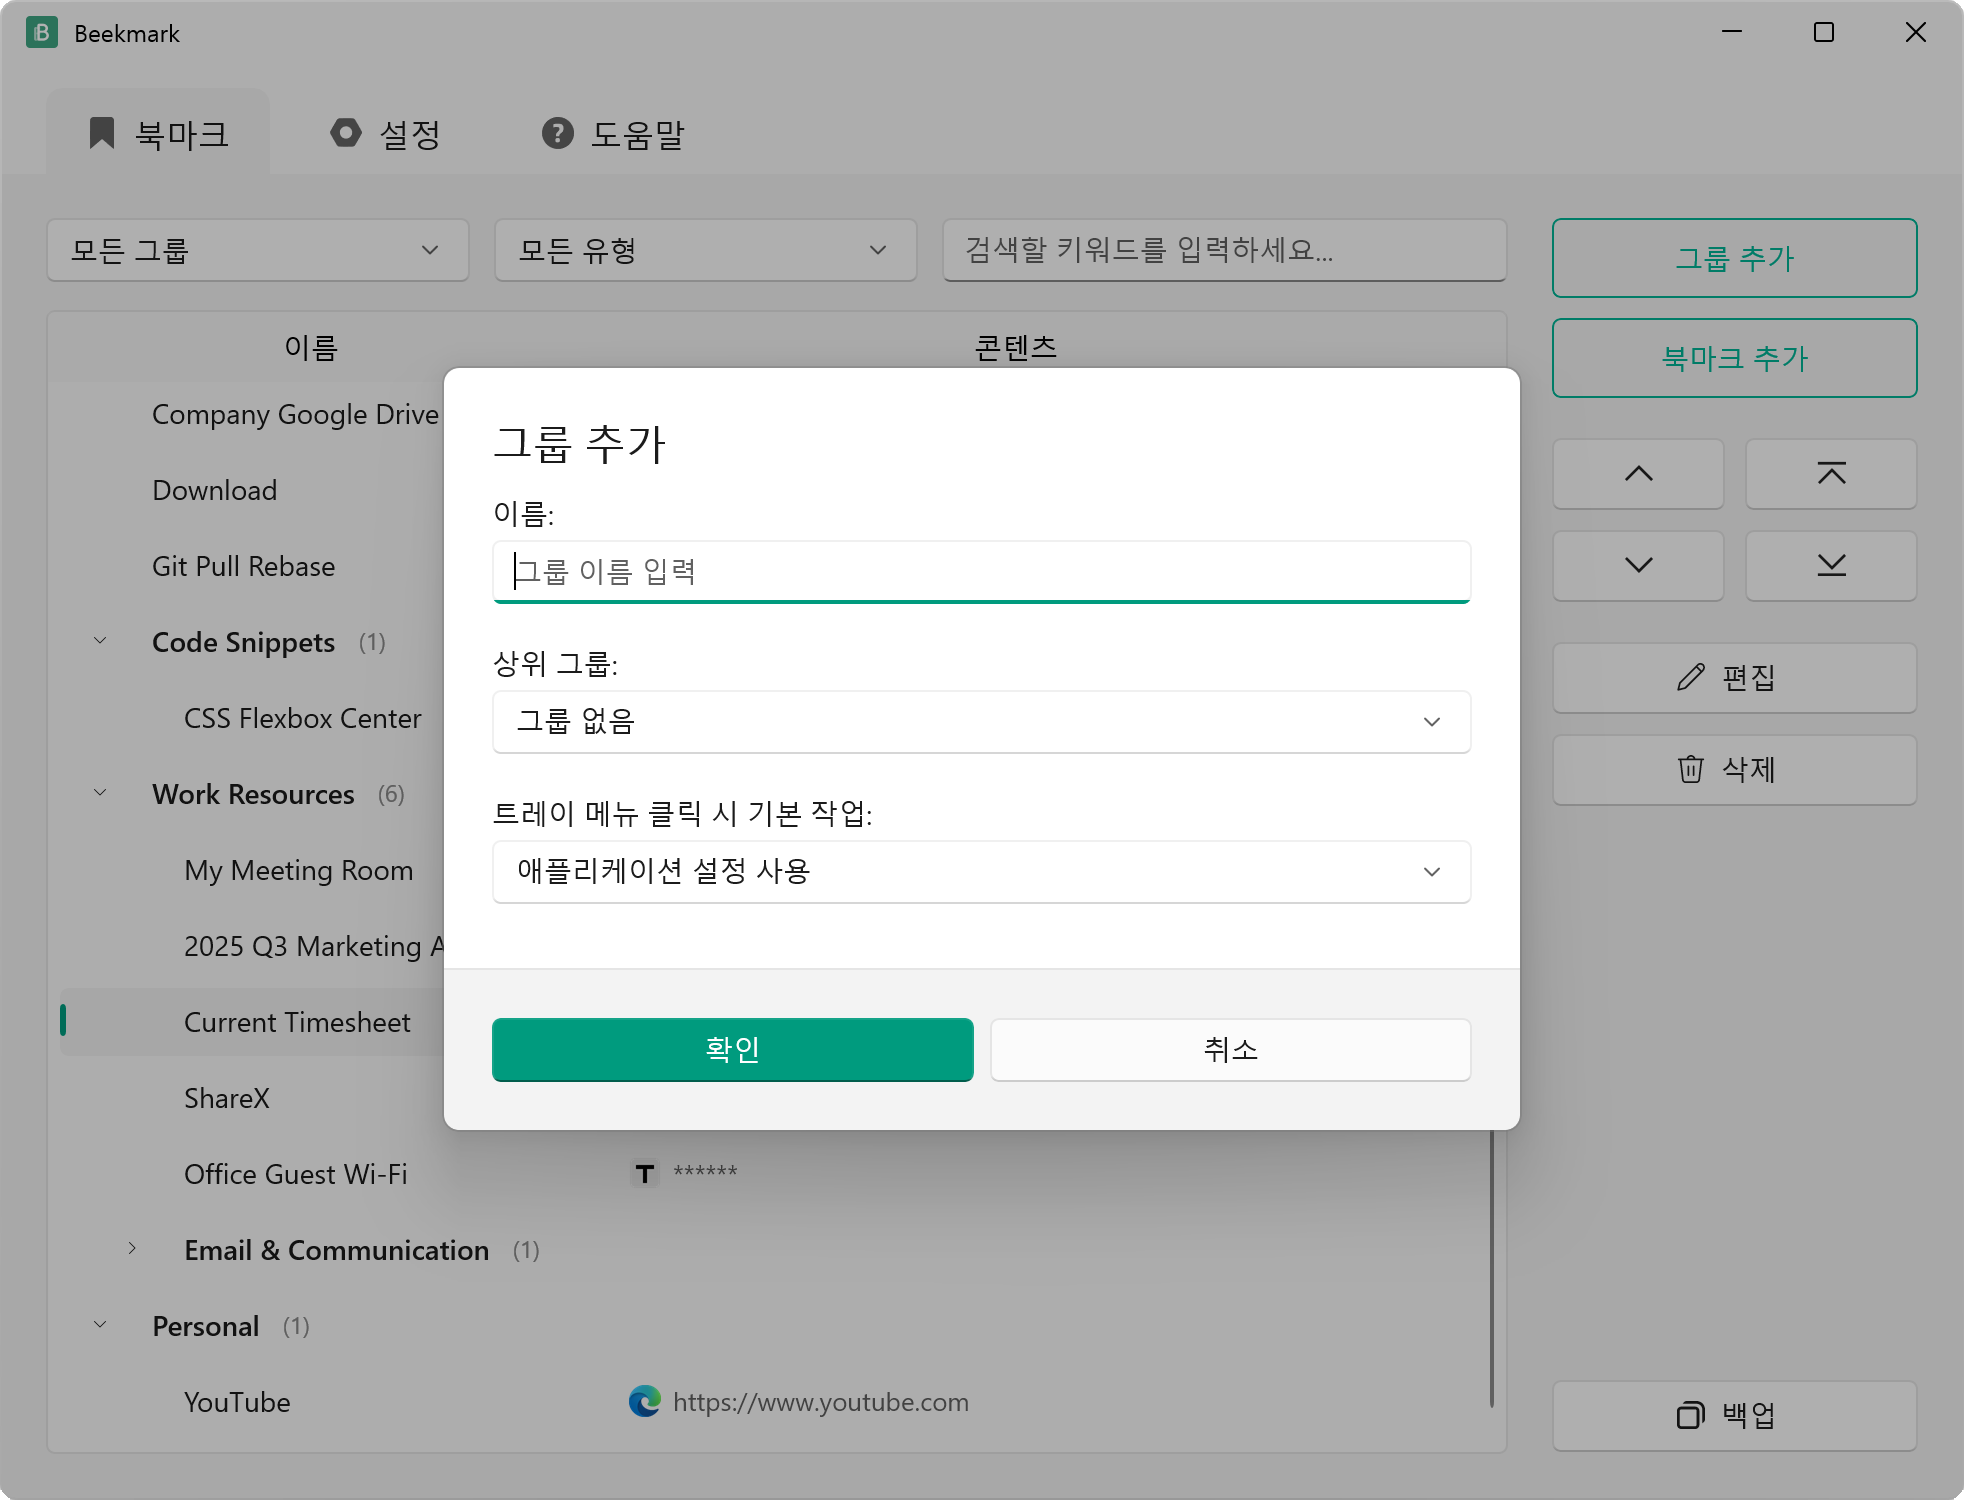The height and width of the screenshot is (1500, 1964).
Task: Click the bookmark list vertical scrollbar
Action: pos(1491,1268)
